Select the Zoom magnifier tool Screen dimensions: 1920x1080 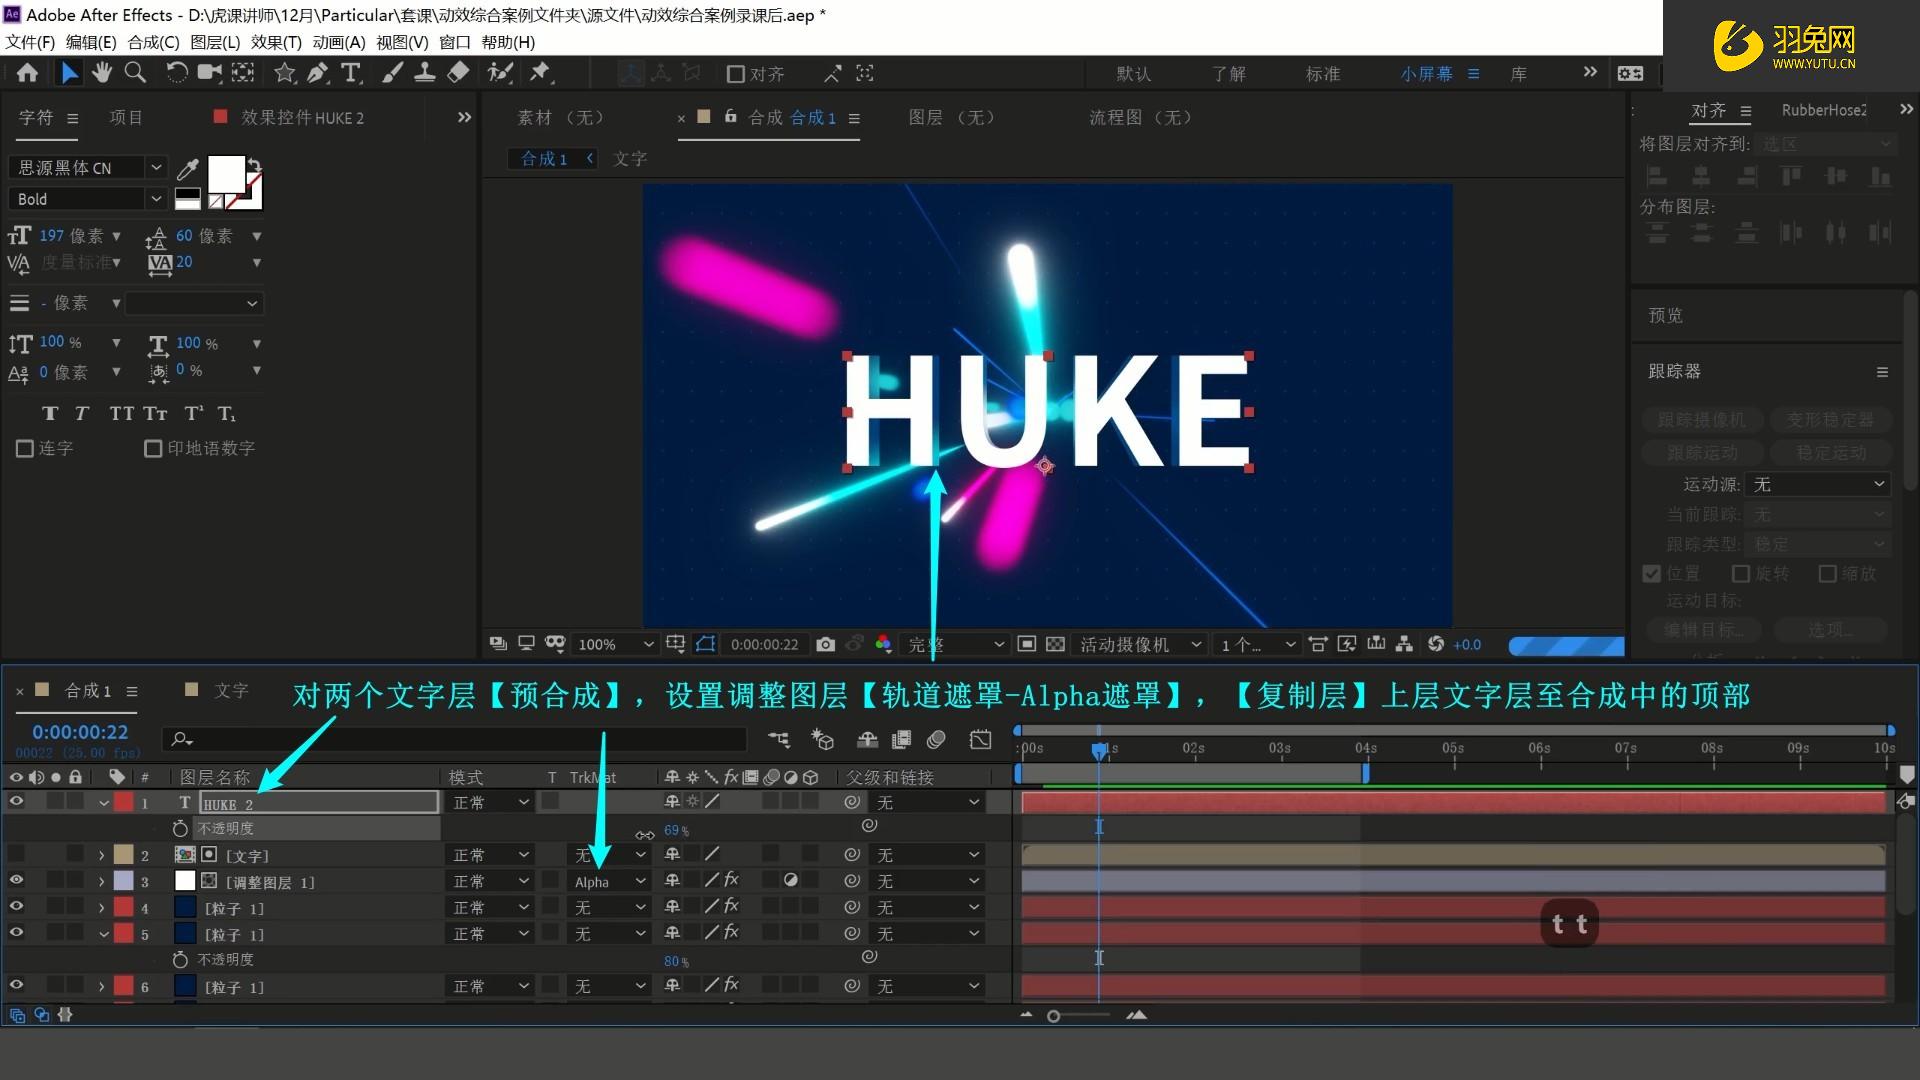(134, 73)
